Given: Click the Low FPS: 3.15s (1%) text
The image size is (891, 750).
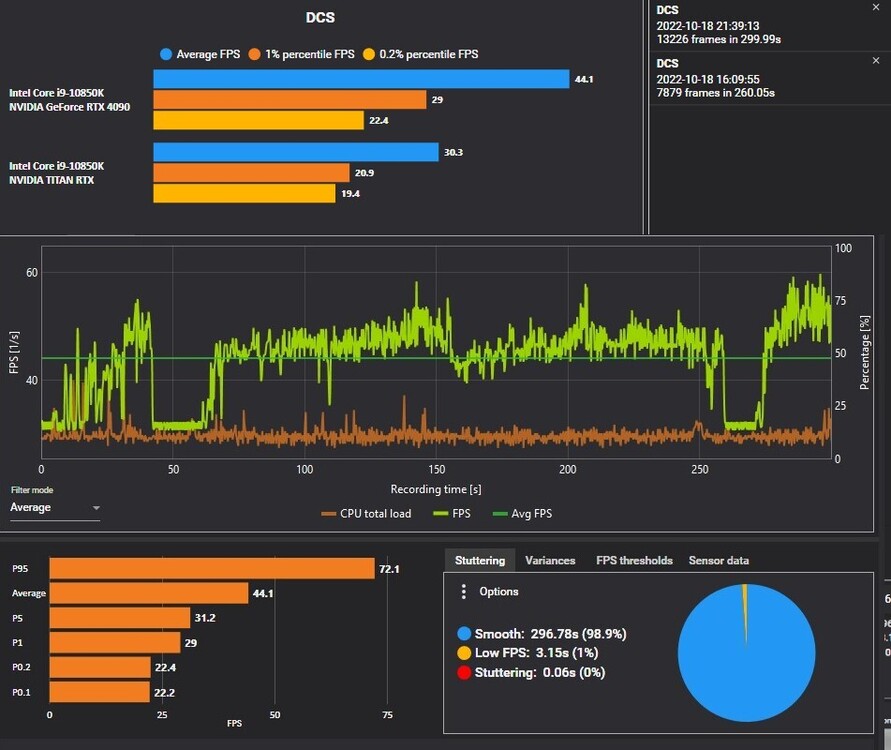Looking at the screenshot, I should tap(536, 653).
